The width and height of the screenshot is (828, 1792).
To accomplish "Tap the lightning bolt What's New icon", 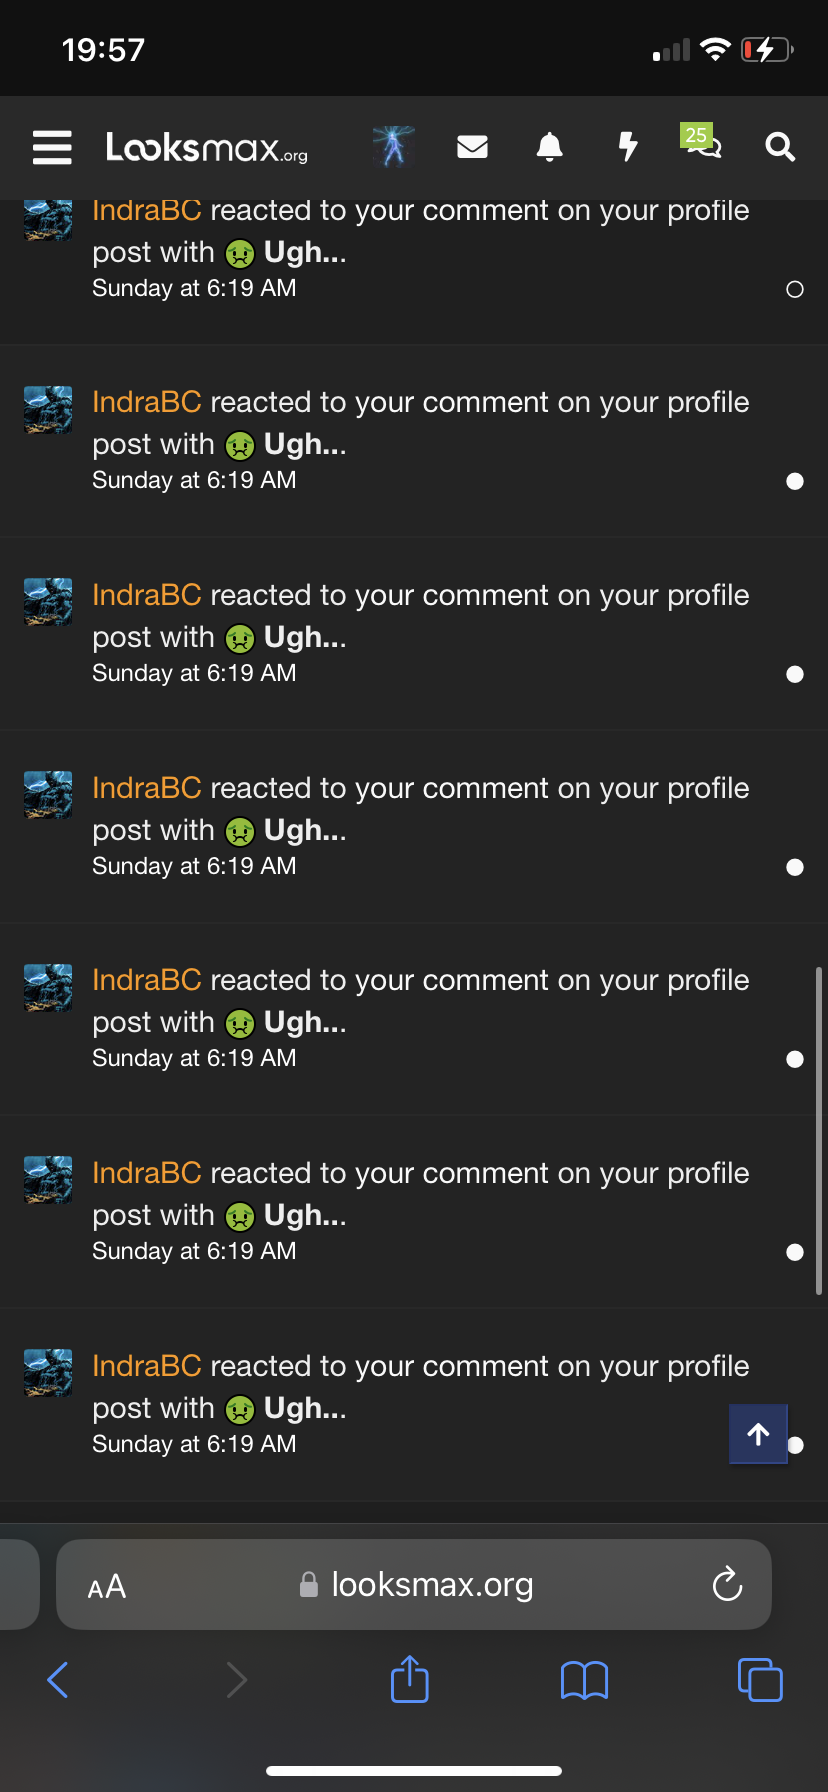I will pos(627,147).
